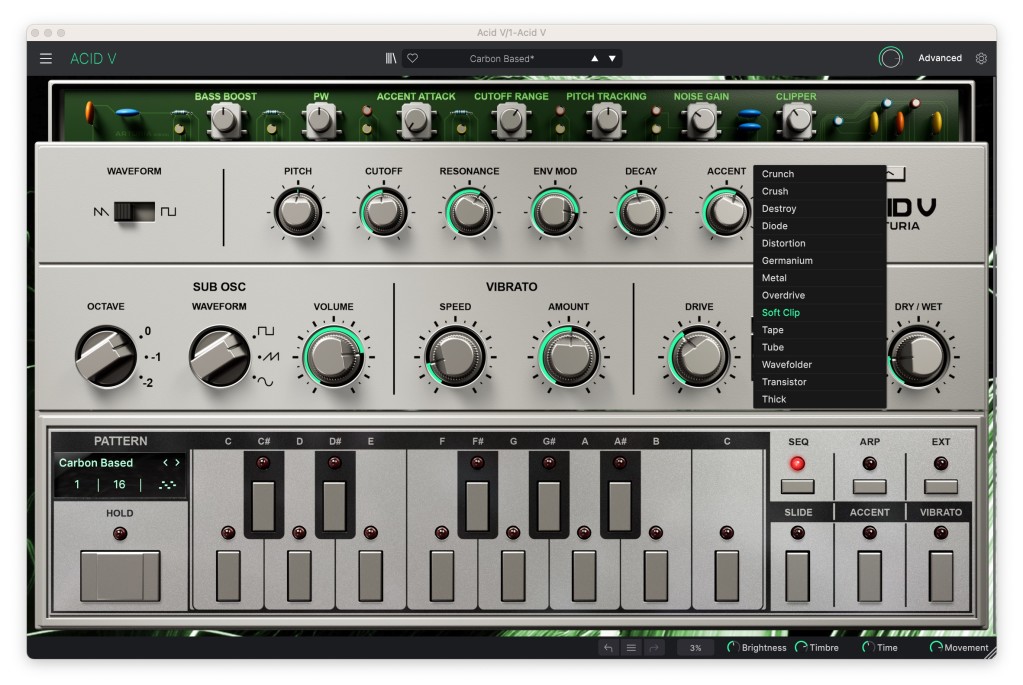The width and height of the screenshot is (1023, 685).
Task: Toggle the SEQ mode button
Action: [797, 486]
